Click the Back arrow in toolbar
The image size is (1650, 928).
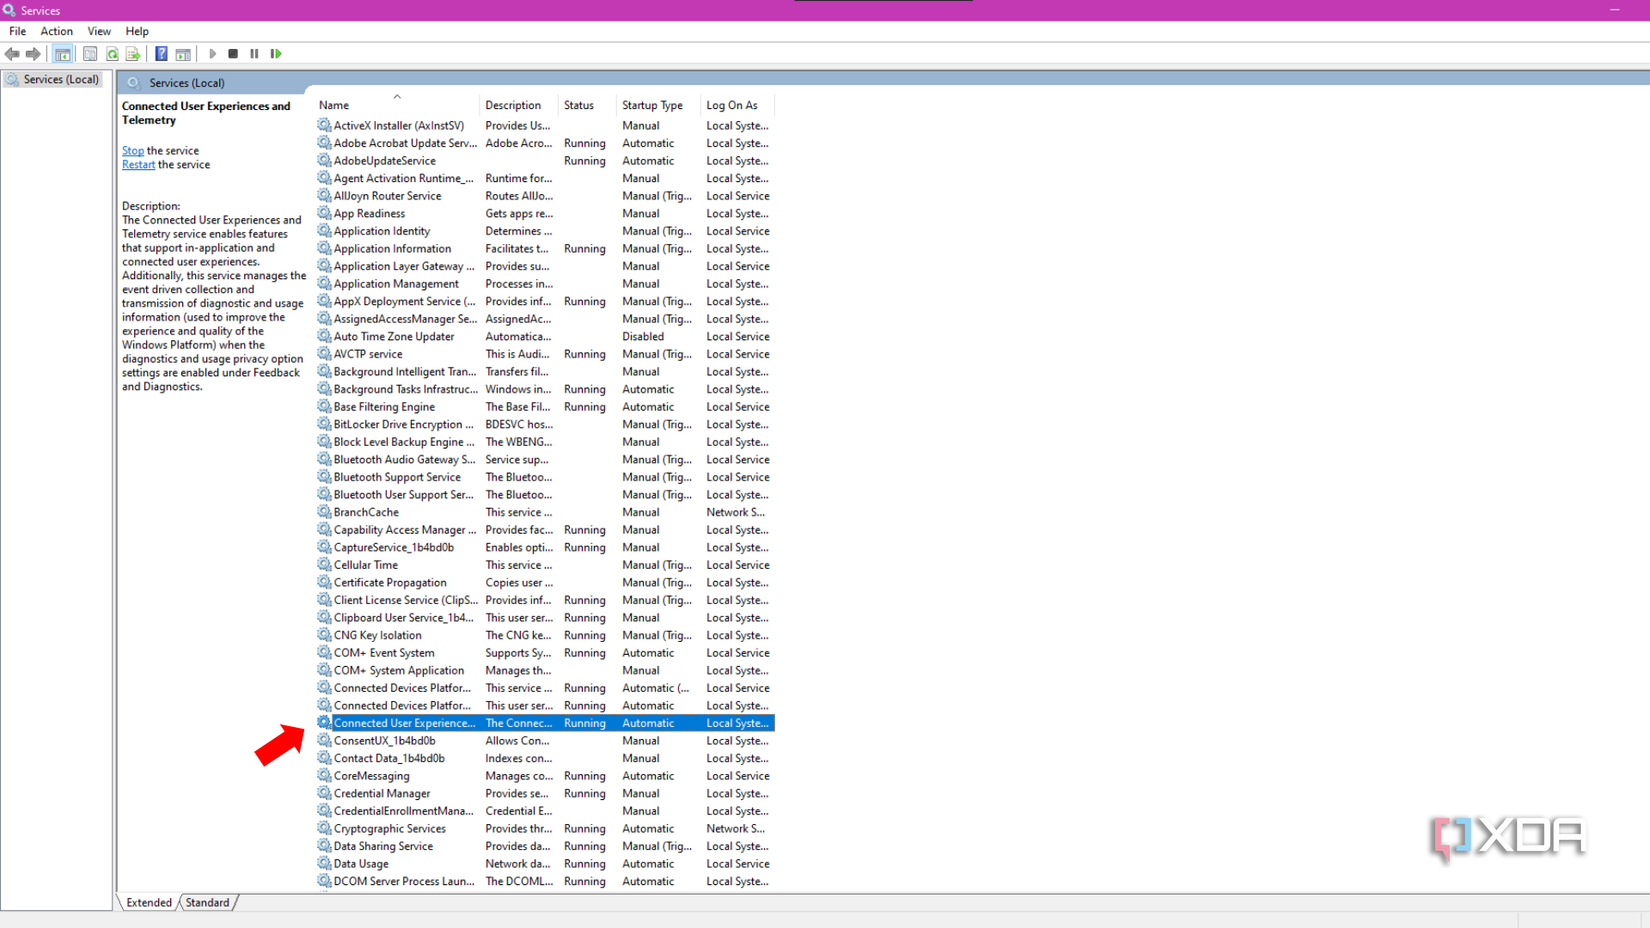pos(12,54)
